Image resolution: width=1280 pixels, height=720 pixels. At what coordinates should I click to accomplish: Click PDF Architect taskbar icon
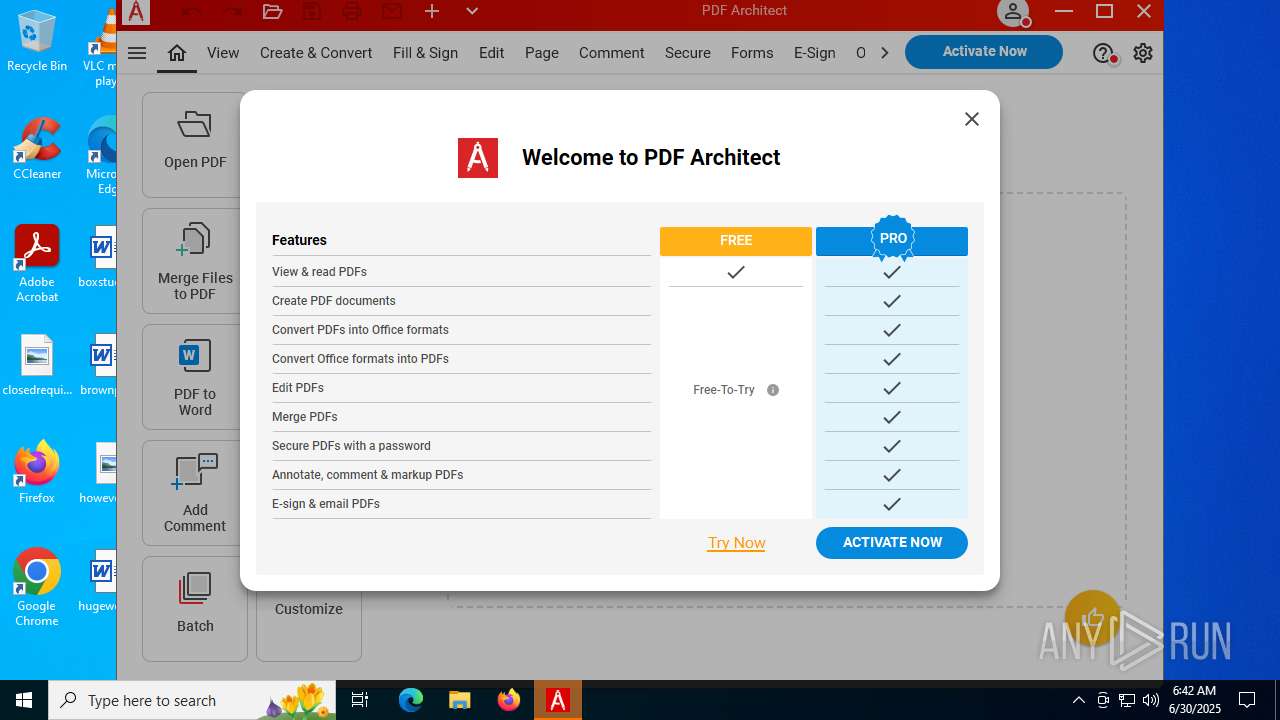tap(558, 700)
